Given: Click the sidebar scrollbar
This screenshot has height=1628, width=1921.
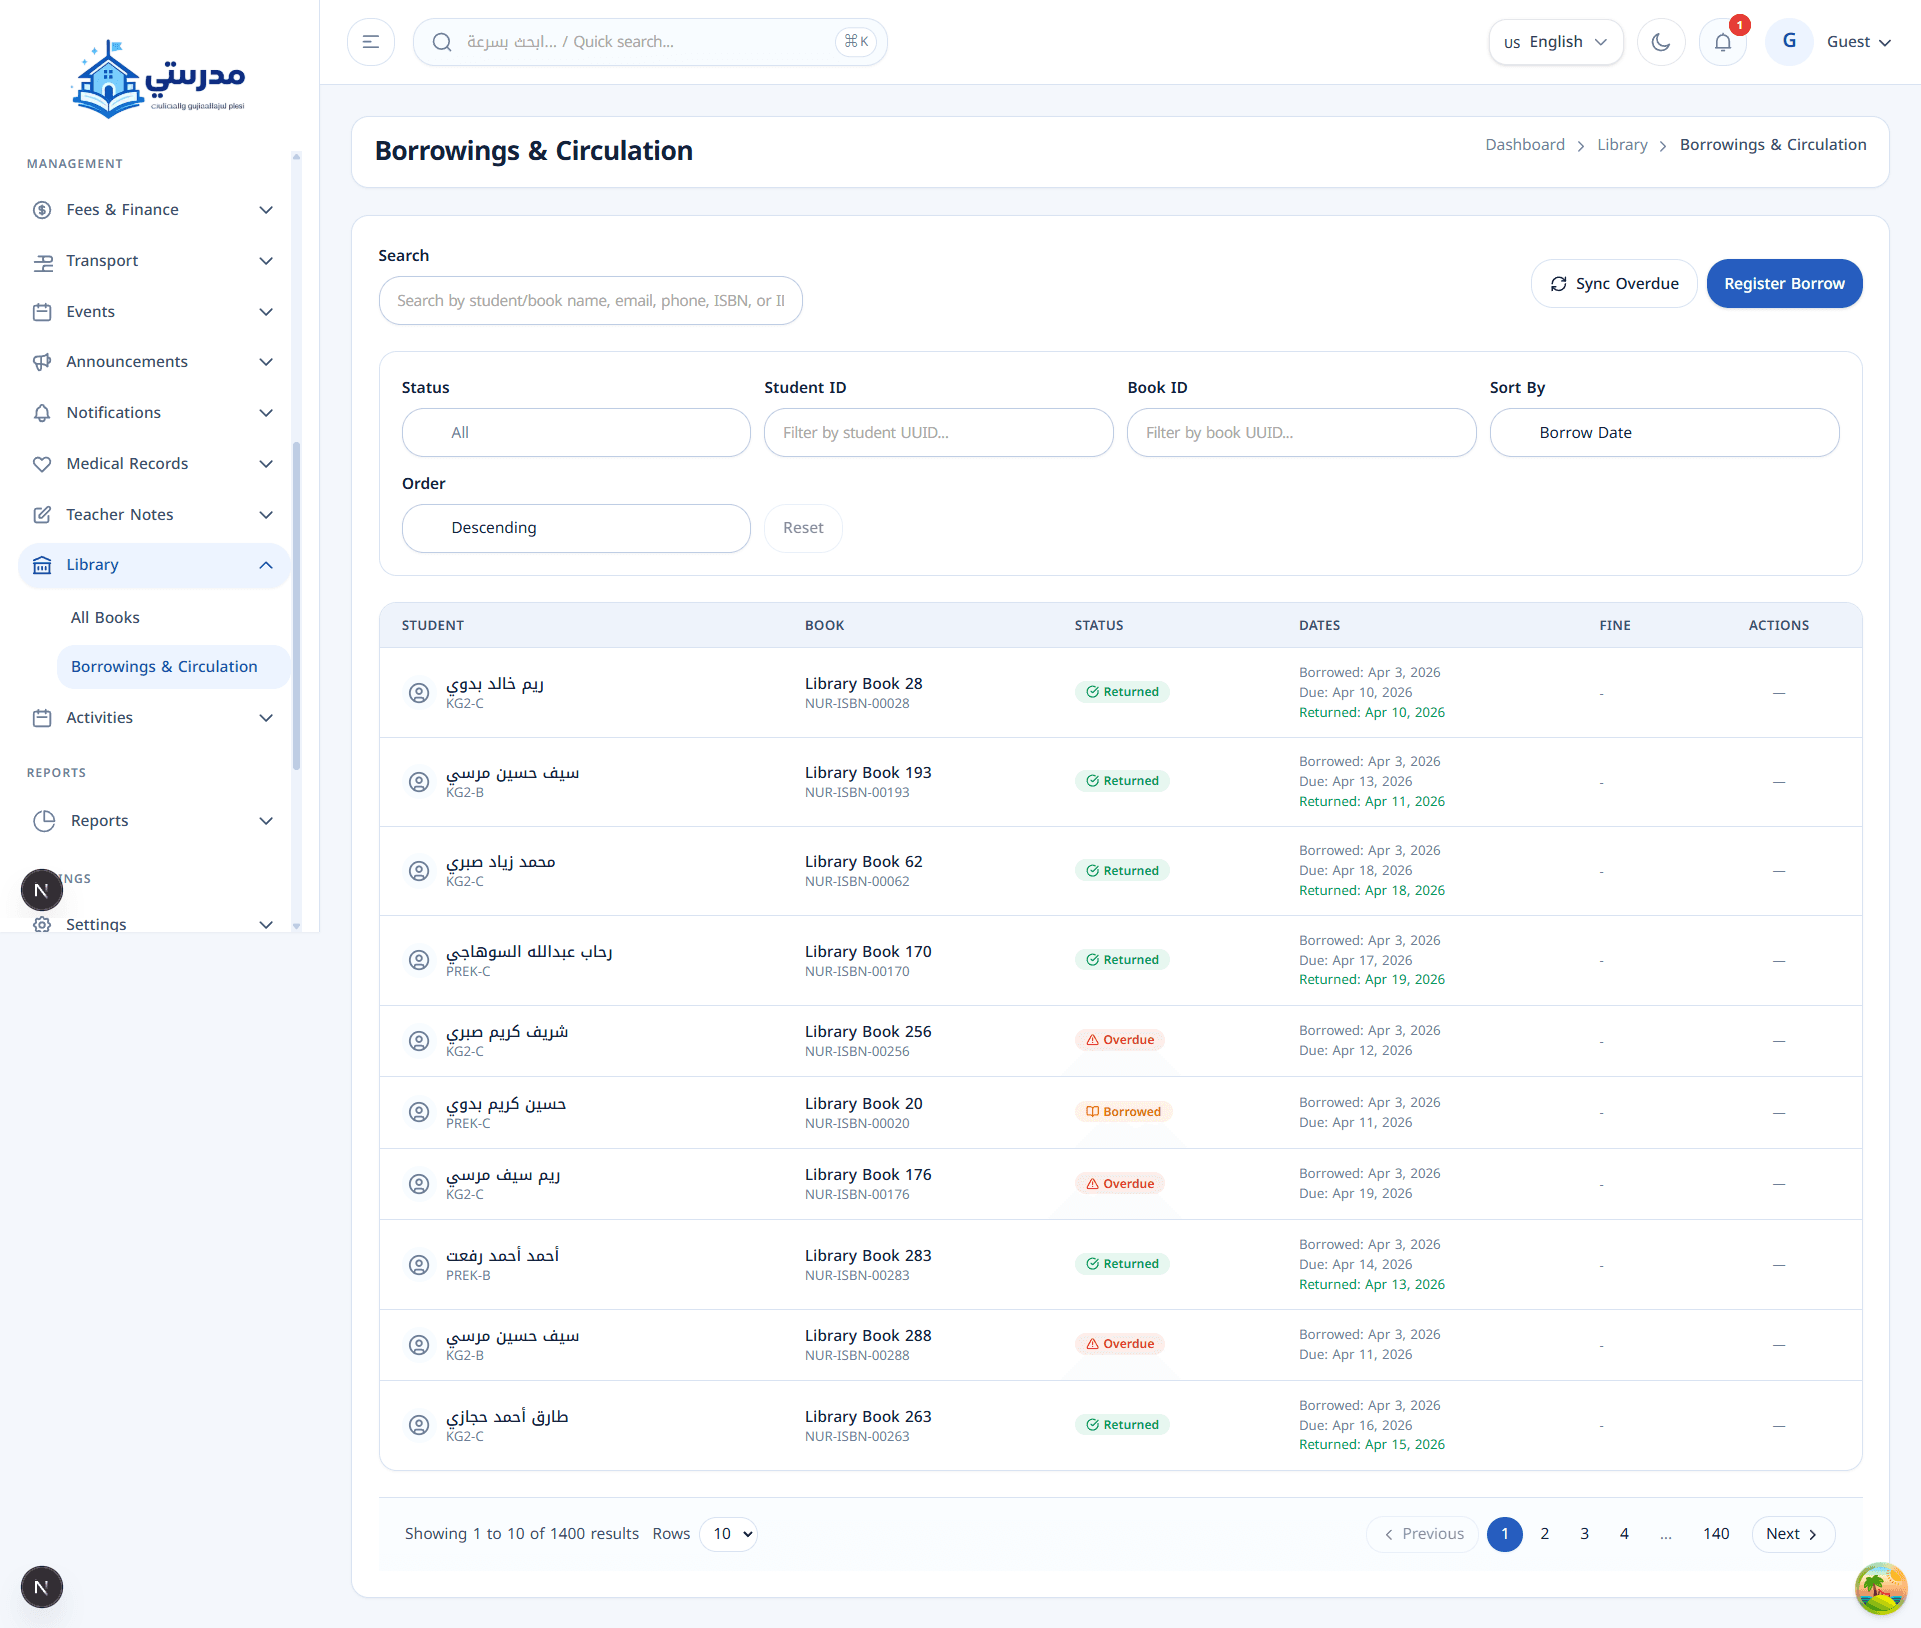Looking at the screenshot, I should tap(296, 605).
